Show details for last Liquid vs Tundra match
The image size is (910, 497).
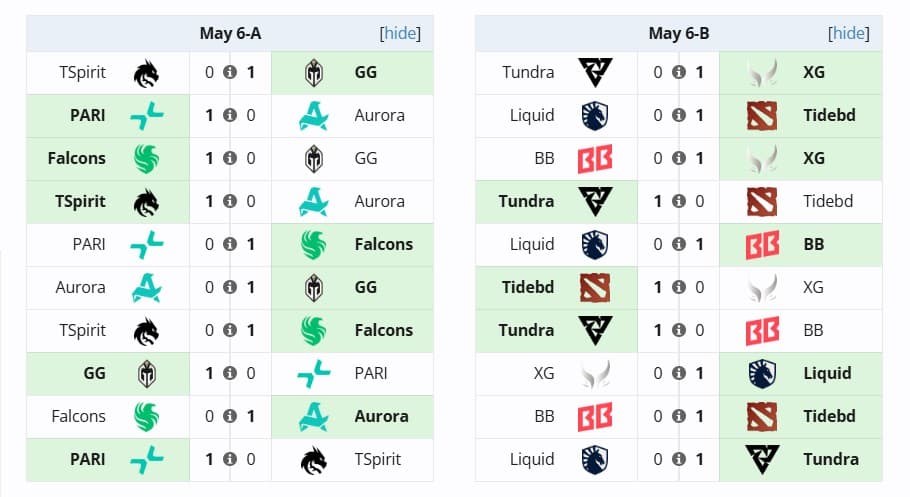pos(678,459)
